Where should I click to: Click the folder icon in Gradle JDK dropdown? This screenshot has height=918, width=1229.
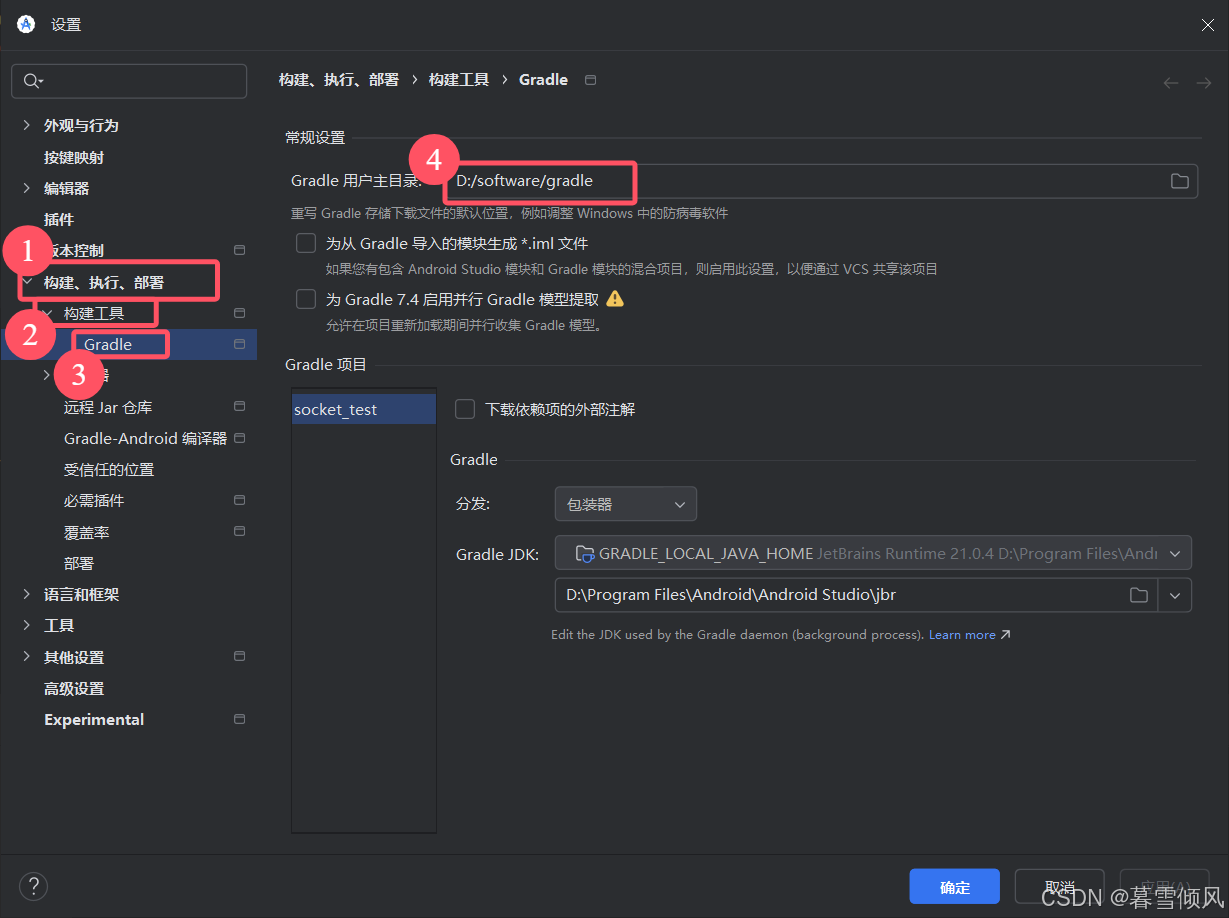[585, 553]
